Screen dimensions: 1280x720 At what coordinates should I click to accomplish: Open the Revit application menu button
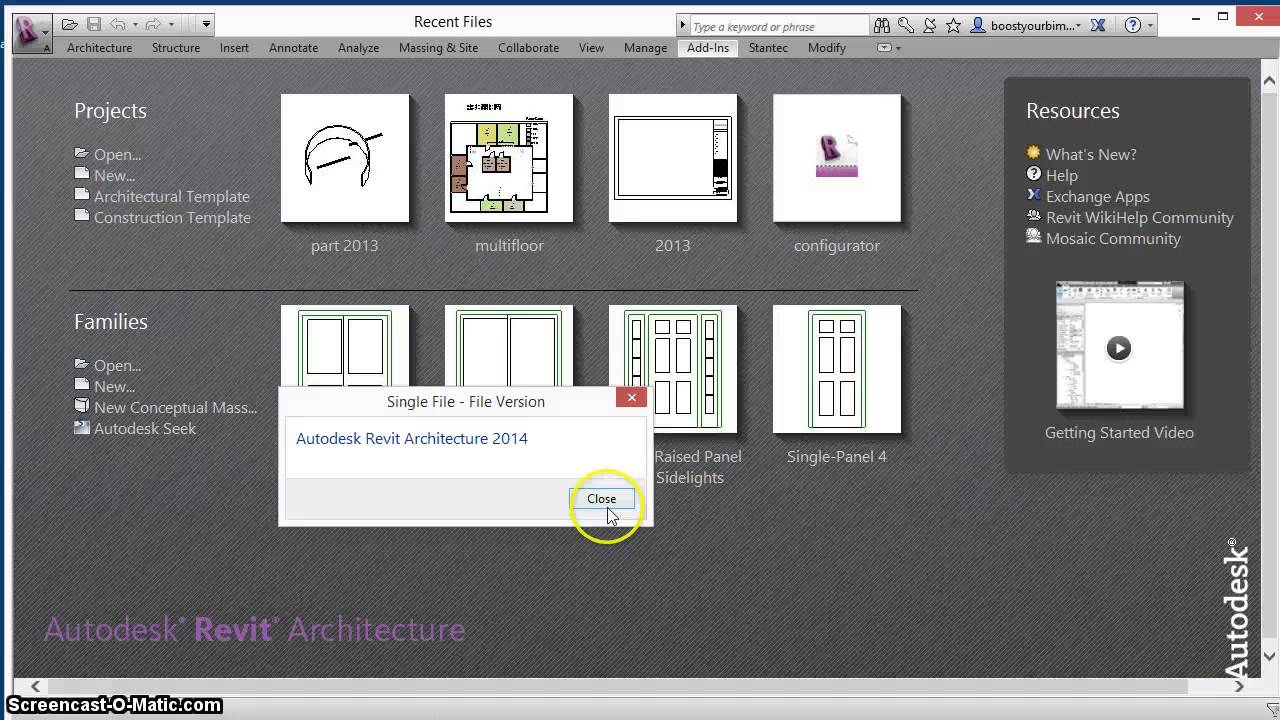(x=32, y=32)
